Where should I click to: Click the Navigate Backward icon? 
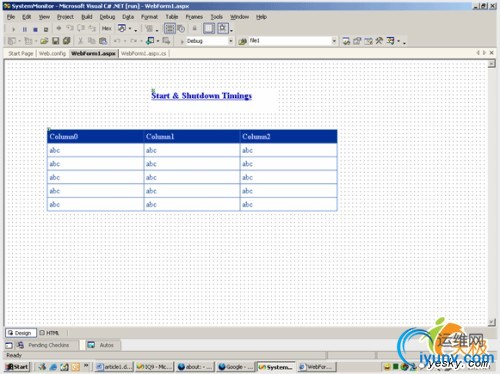[x=151, y=41]
